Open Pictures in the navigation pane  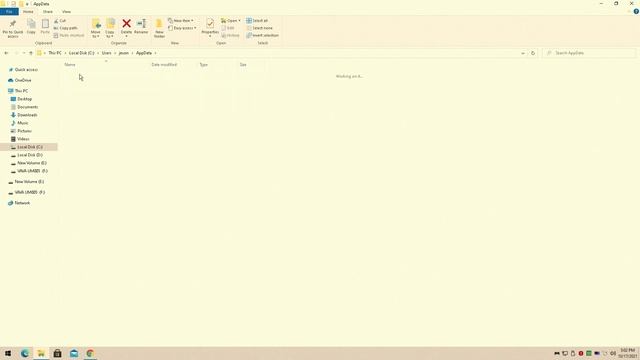click(24, 131)
